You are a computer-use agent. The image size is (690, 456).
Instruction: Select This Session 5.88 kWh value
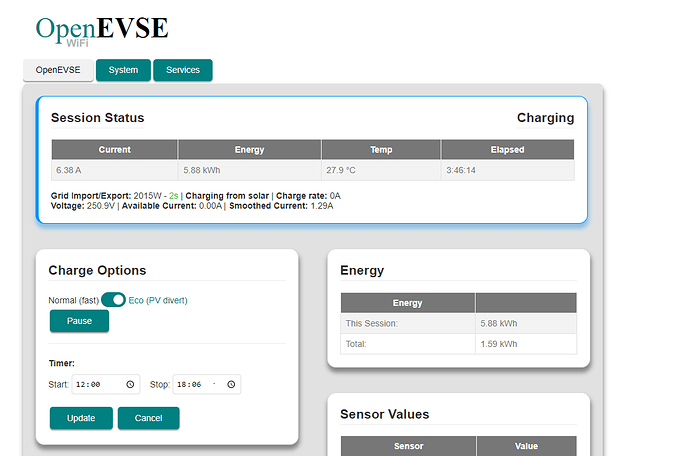tap(499, 324)
